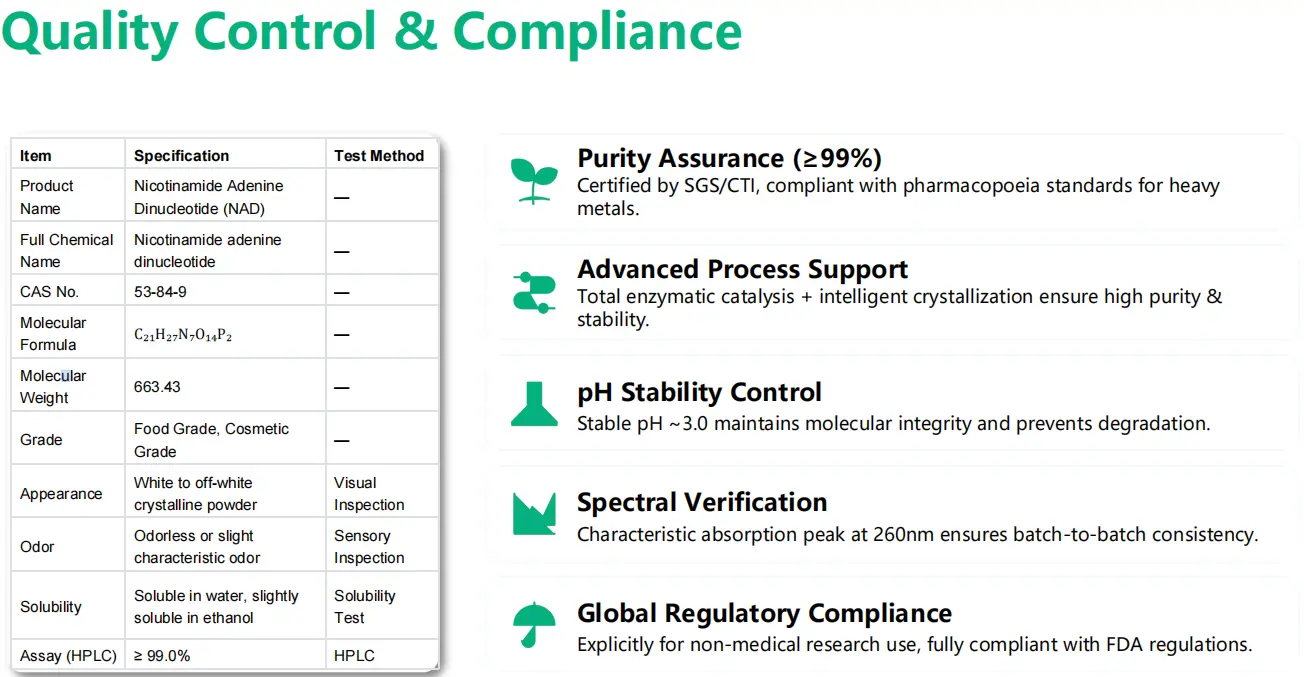Click the umbrella icon beside Global Regulatory Compliance
This screenshot has height=677, width=1304.
click(x=534, y=625)
